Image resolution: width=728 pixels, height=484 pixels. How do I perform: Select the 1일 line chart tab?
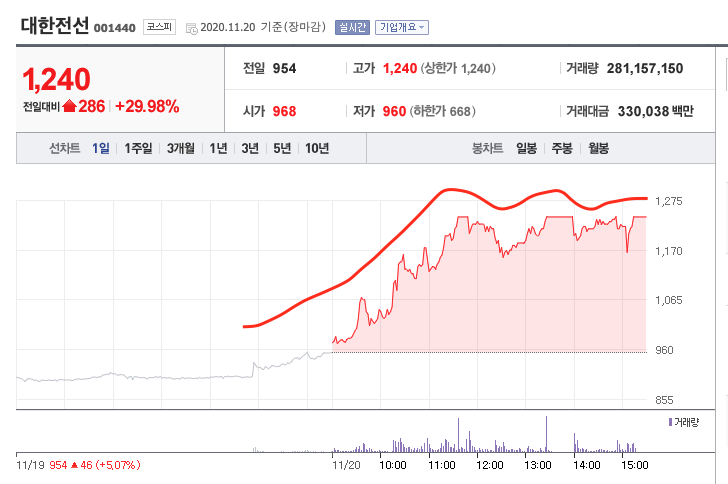[x=101, y=148]
